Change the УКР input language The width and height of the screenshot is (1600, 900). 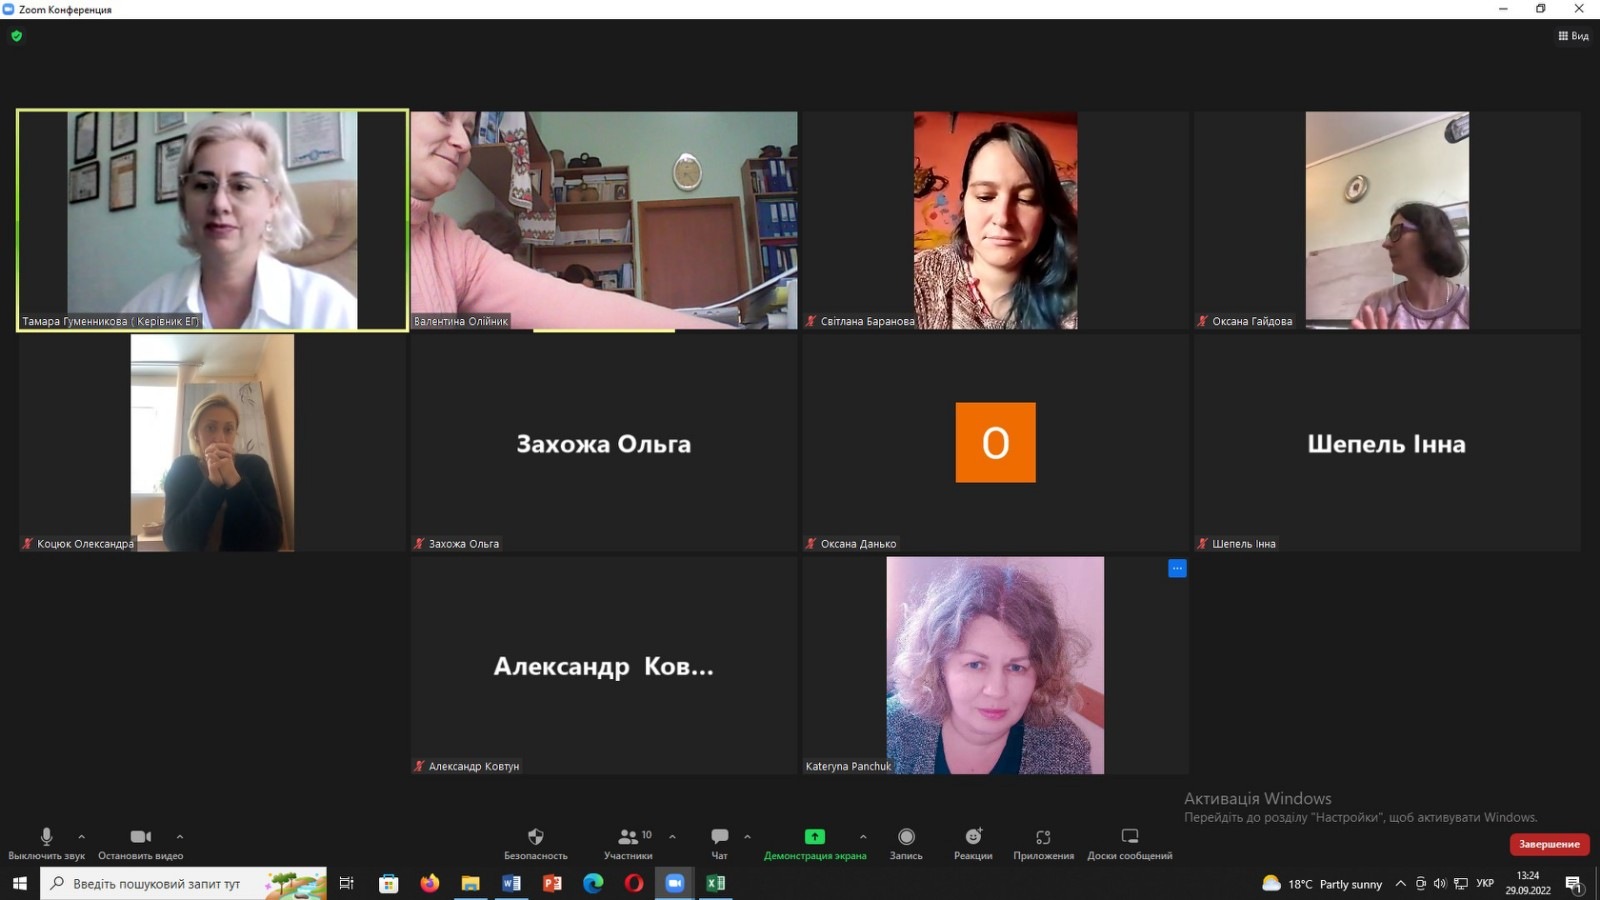[x=1485, y=884]
